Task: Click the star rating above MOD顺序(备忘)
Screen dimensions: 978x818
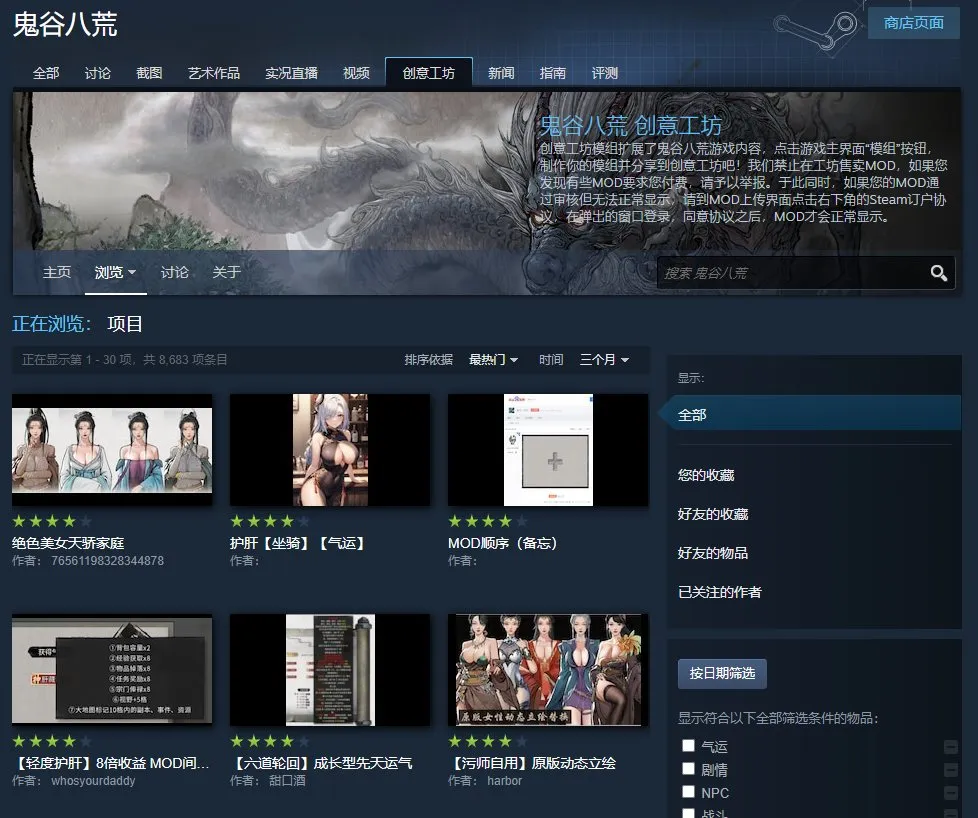Action: pos(488,520)
